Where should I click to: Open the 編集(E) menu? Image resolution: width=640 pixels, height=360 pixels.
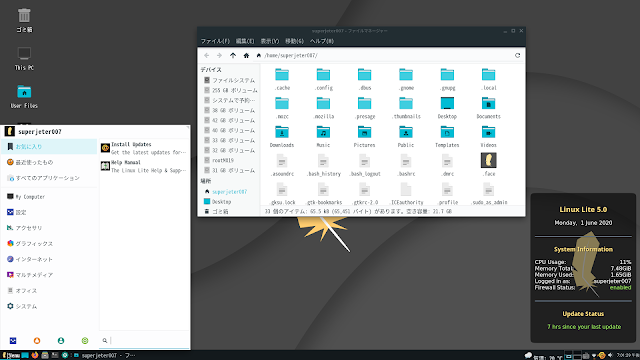pos(245,41)
